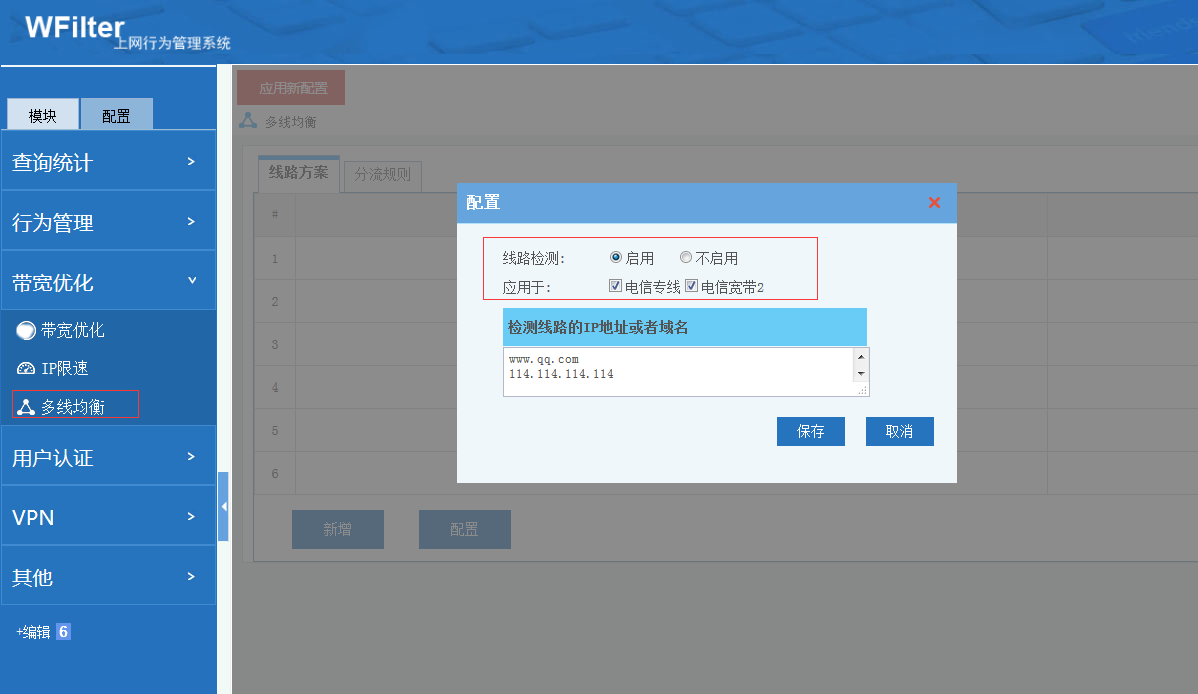
Task: Click the textarea scrollbar down arrow
Action: click(861, 373)
